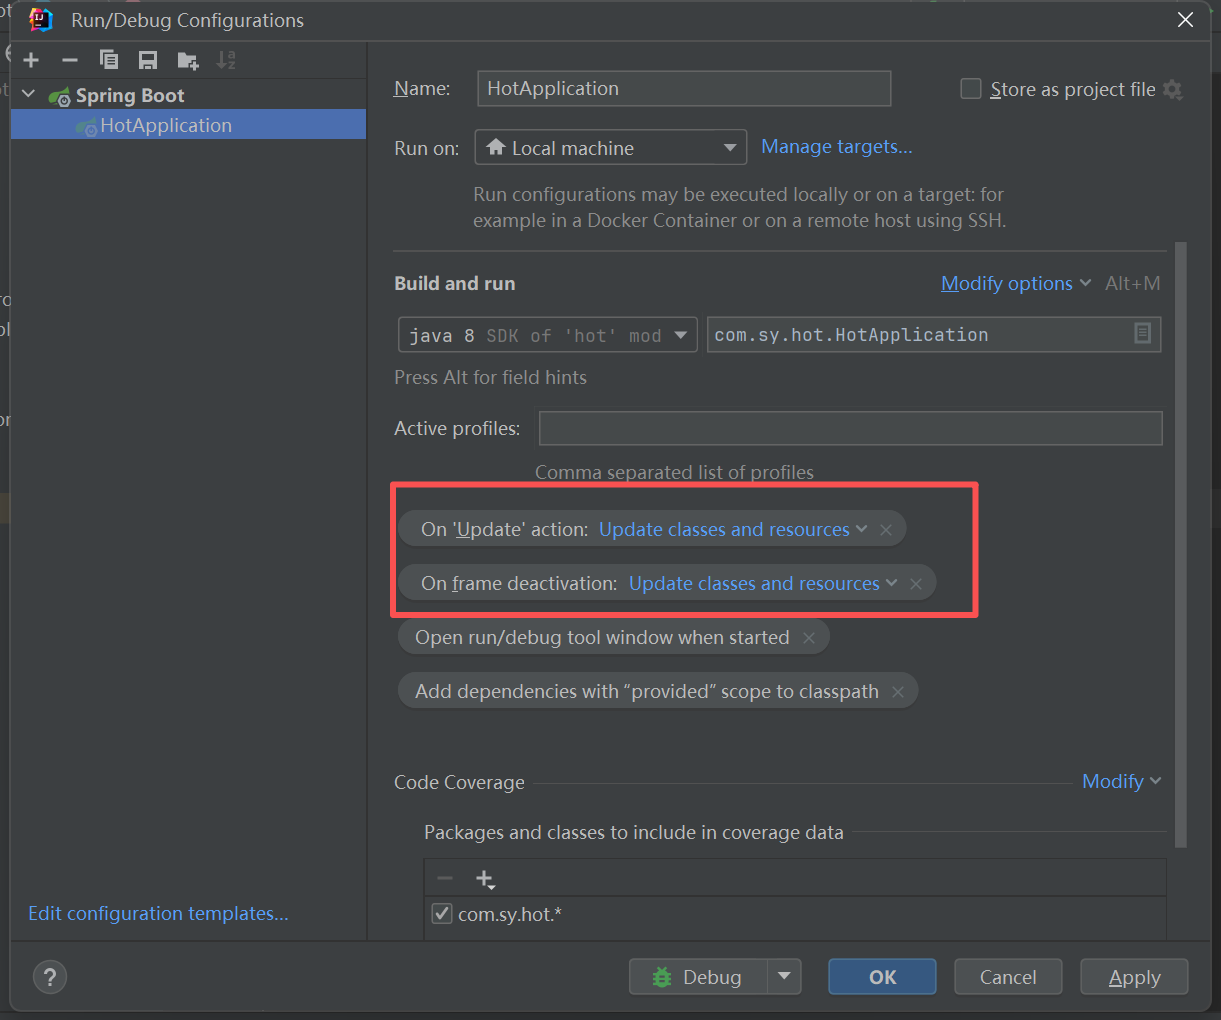Change On frame deactivation value dropdown

click(x=763, y=584)
